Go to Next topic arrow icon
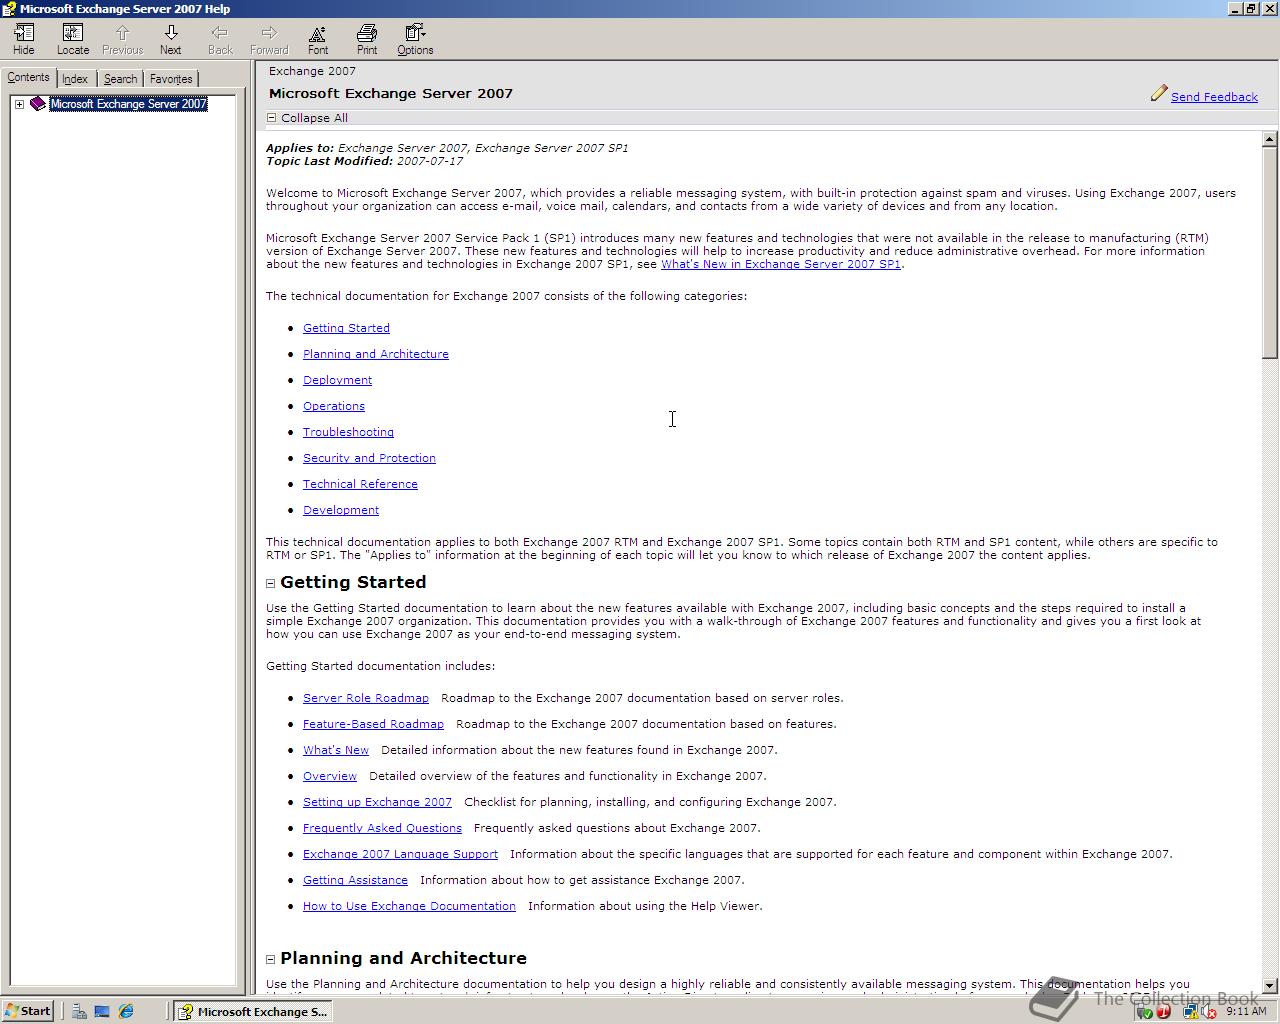The width and height of the screenshot is (1280, 1024). (171, 33)
